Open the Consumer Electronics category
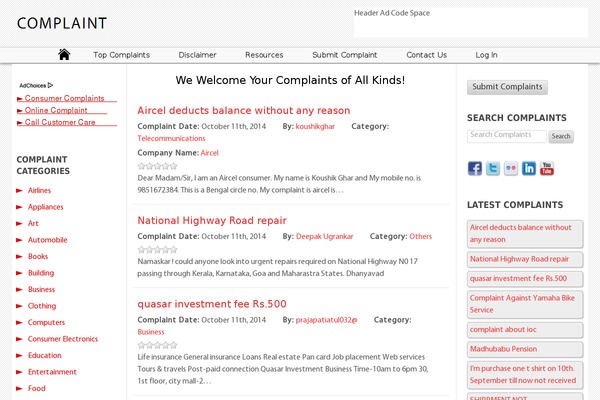The height and width of the screenshot is (400, 600). pos(63,339)
